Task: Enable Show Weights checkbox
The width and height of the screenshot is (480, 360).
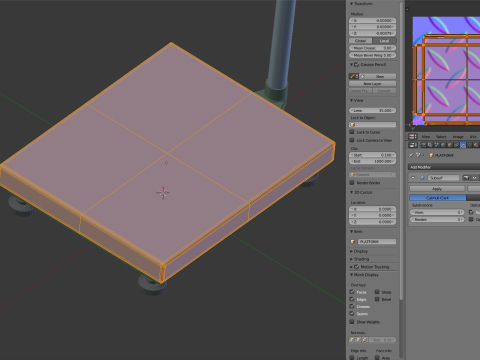Action: (x=352, y=322)
